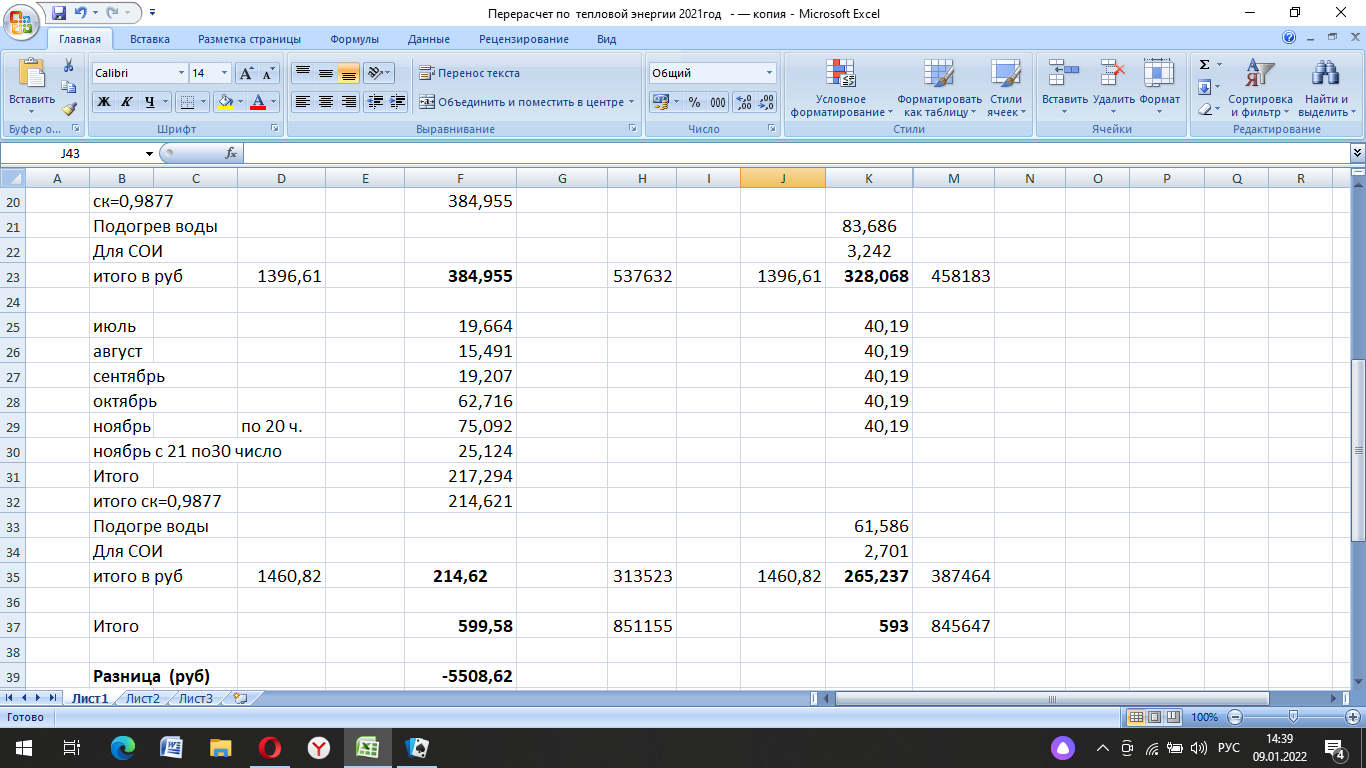Click the AutoSum sigma icon
Screen dimensions: 1366x768
[x=1204, y=65]
